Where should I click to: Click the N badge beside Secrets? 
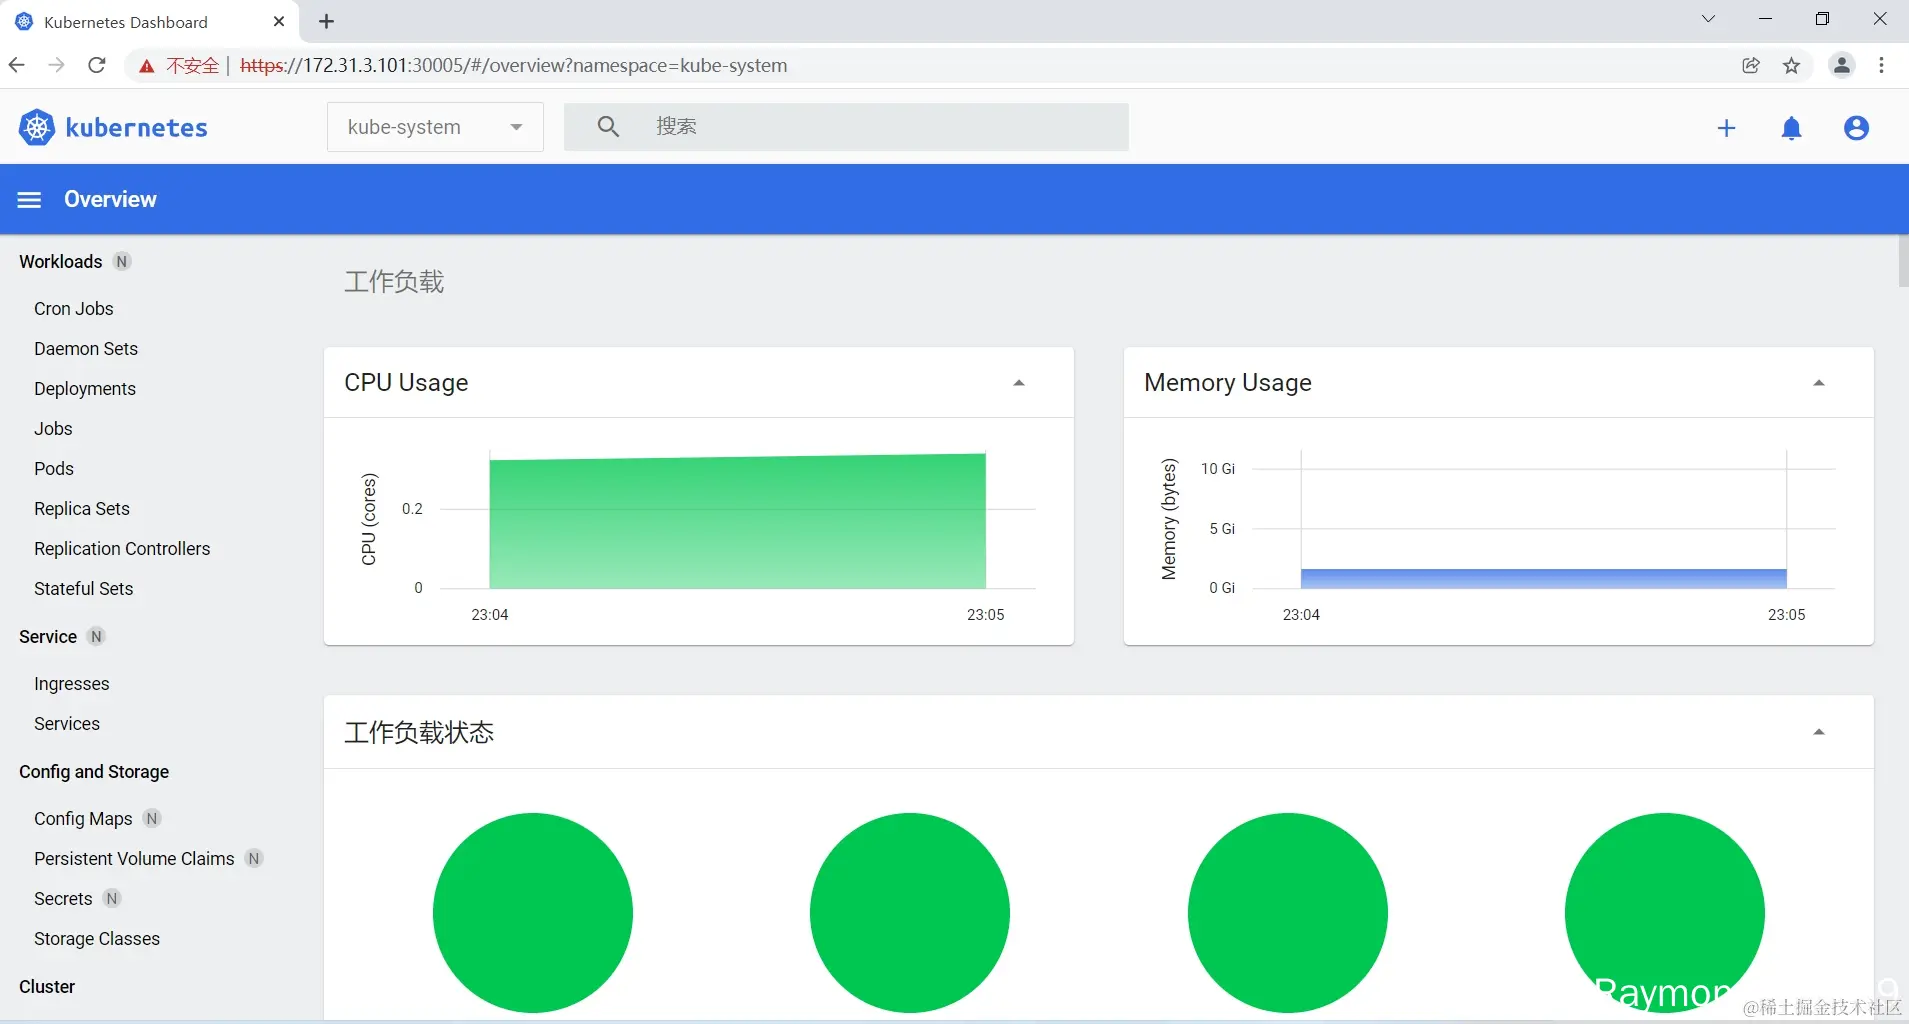(112, 898)
